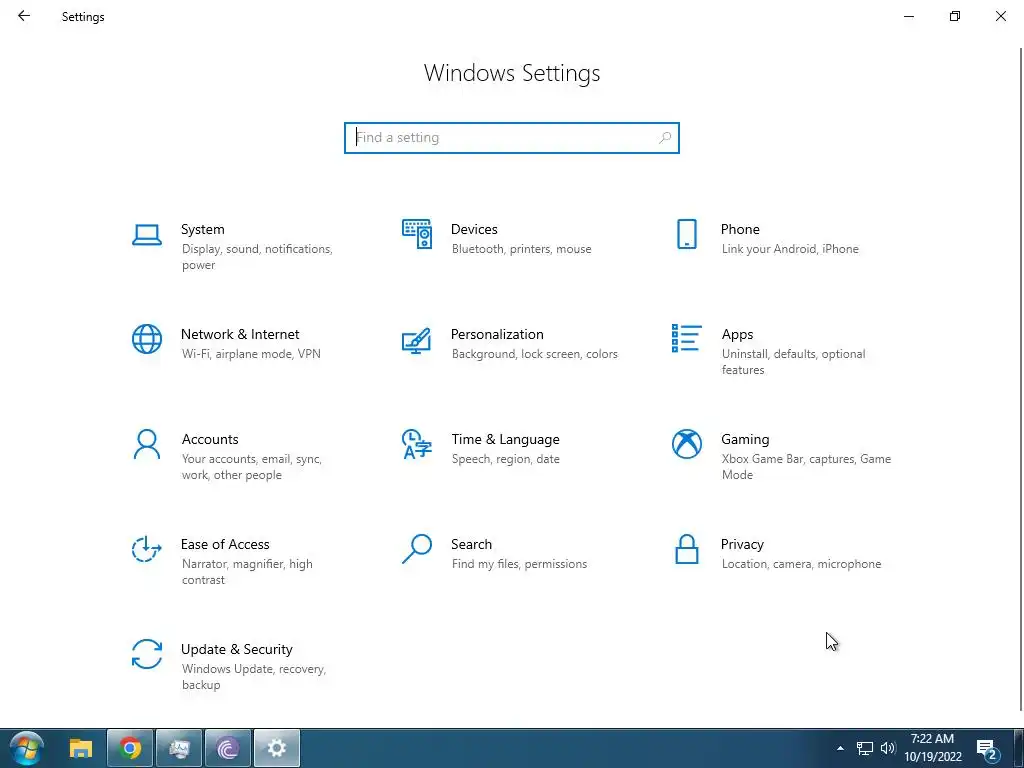This screenshot has width=1024, height=768.
Task: Select the Settings gear taskbar icon
Action: tap(277, 748)
